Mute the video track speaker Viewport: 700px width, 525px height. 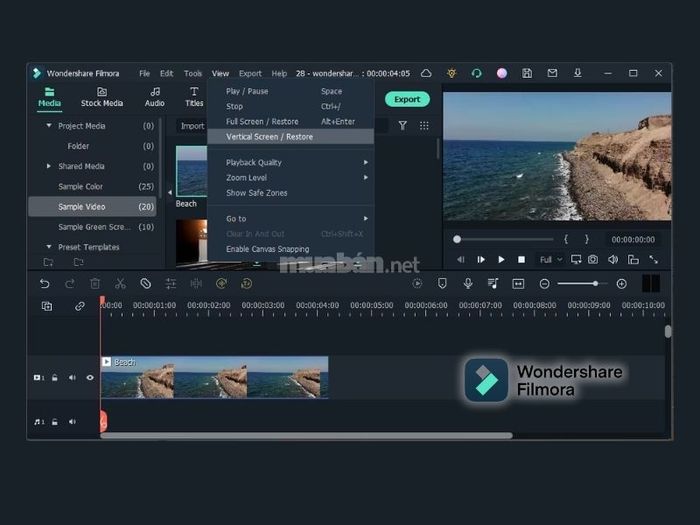72,378
